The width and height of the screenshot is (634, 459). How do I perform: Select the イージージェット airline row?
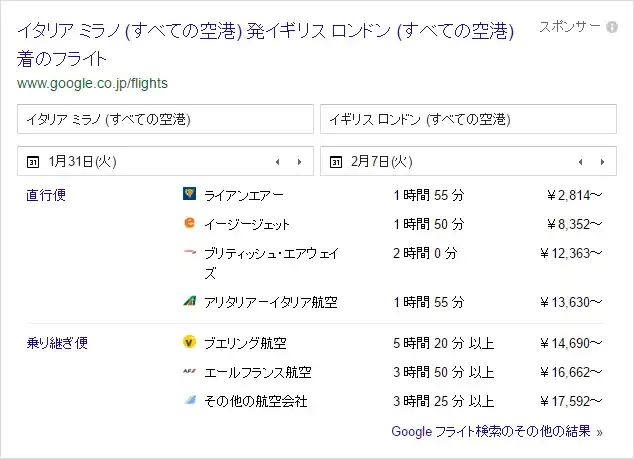pyautogui.click(x=314, y=224)
